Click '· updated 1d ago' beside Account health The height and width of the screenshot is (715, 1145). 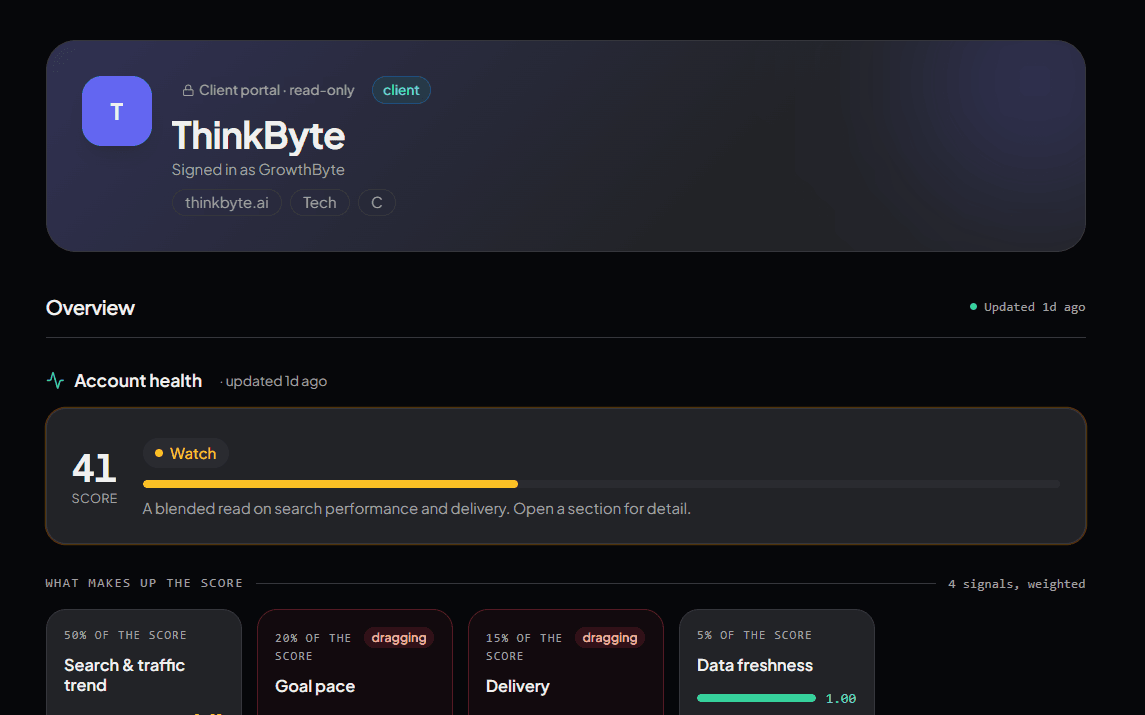point(273,381)
